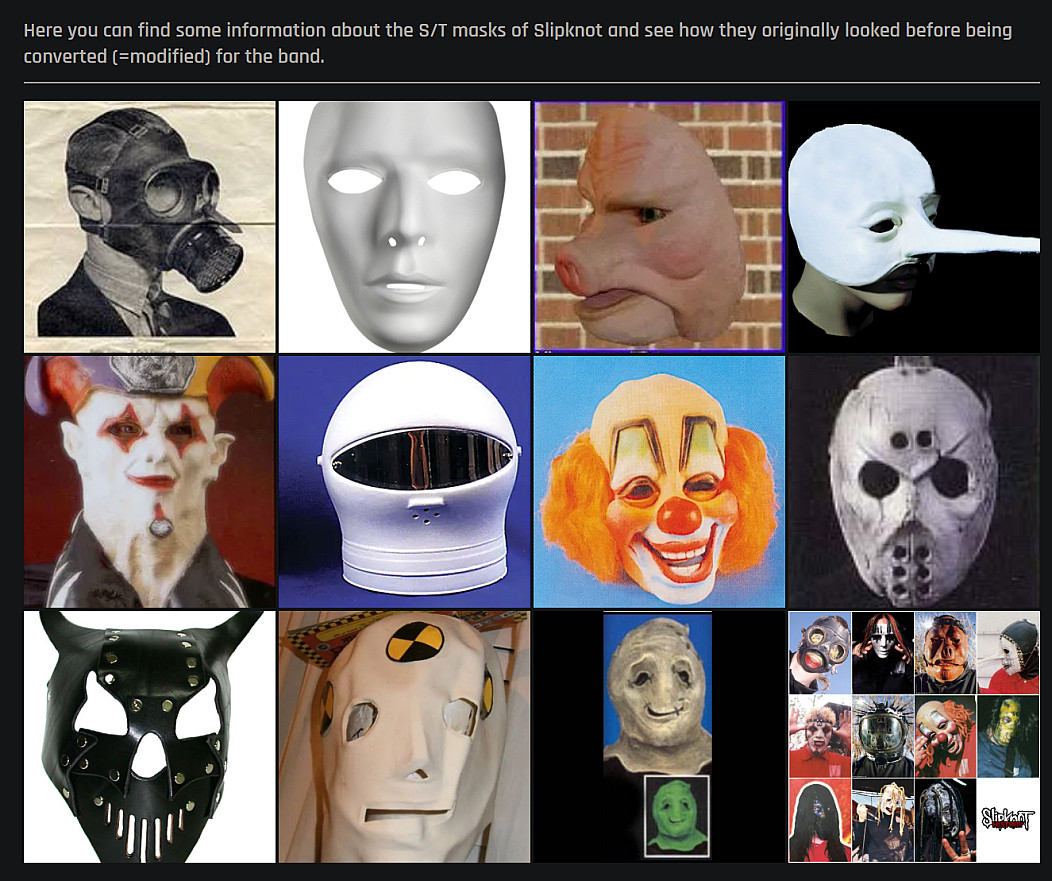Select the blank white face mask image

coord(404,227)
